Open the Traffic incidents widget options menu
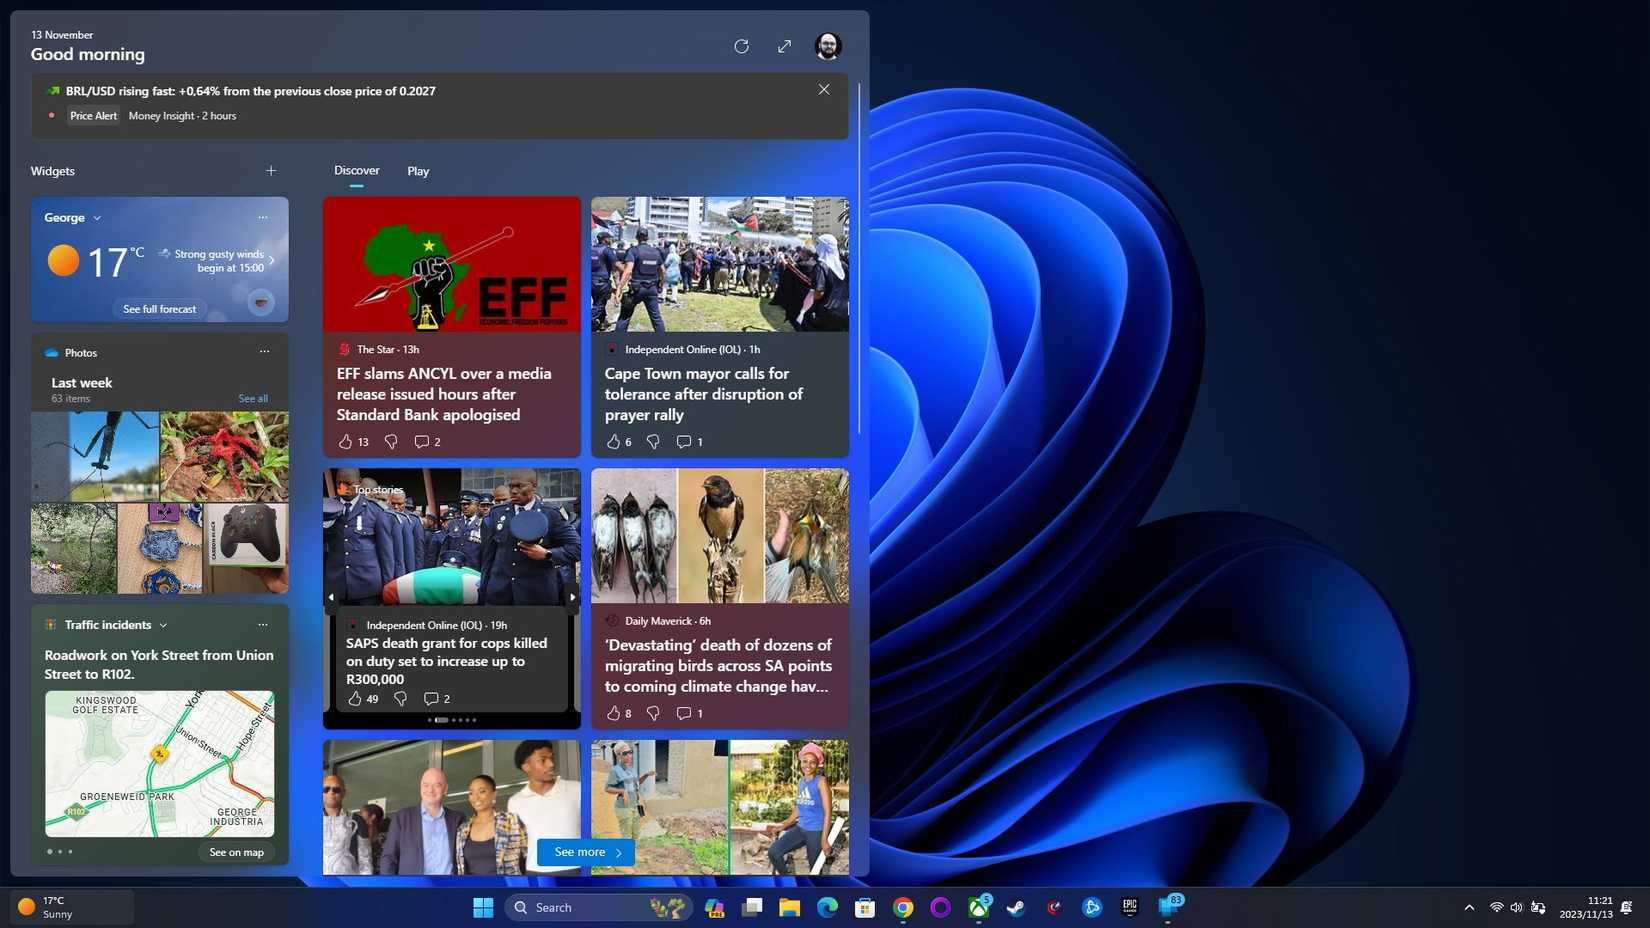The image size is (1650, 928). click(x=262, y=624)
